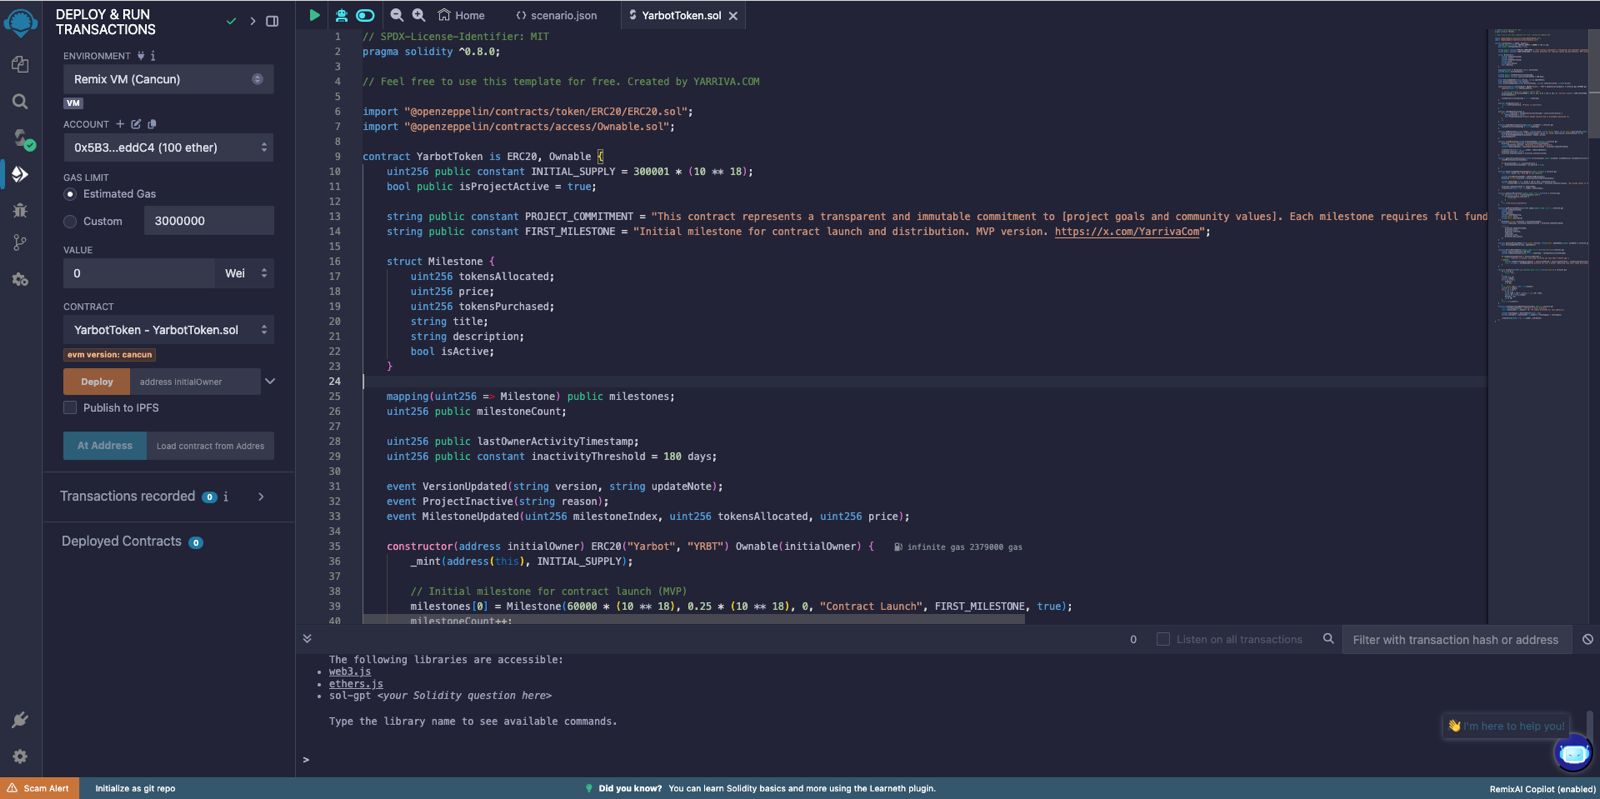Screen dimensions: 1600x799
Task: Click the Remix logo at top left
Action: 20,22
